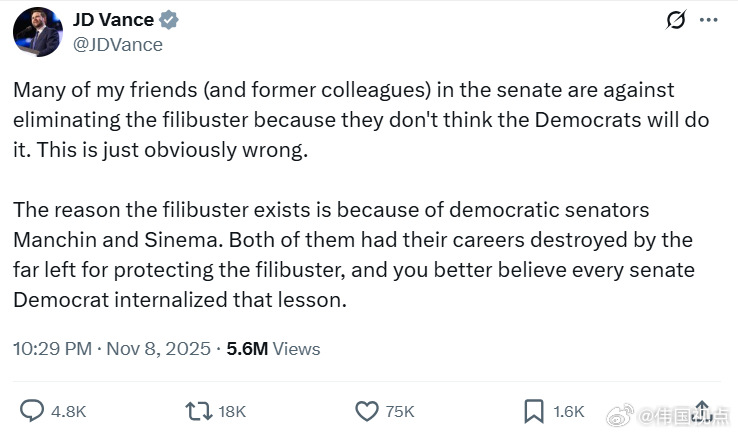Click the 75K likes count
Viewport: 738px width, 435px height.
(402, 411)
